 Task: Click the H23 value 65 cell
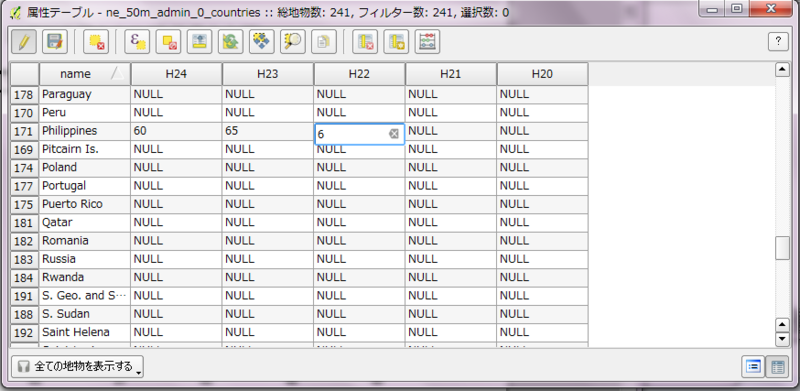click(x=268, y=131)
